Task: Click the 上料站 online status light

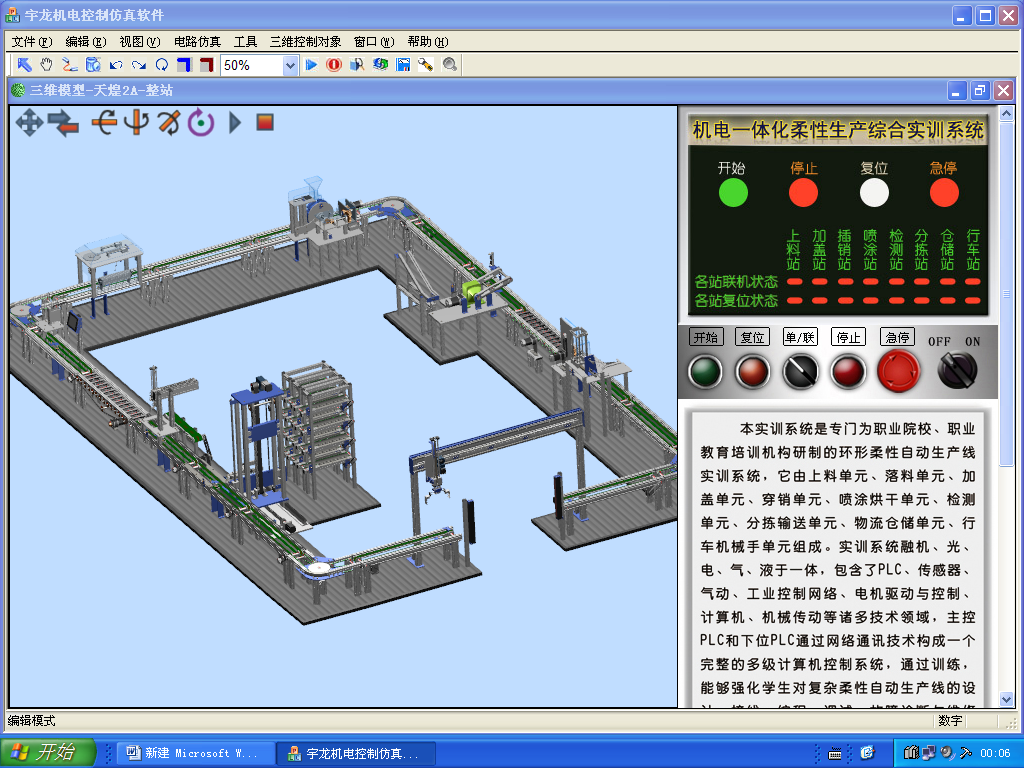Action: [x=794, y=282]
